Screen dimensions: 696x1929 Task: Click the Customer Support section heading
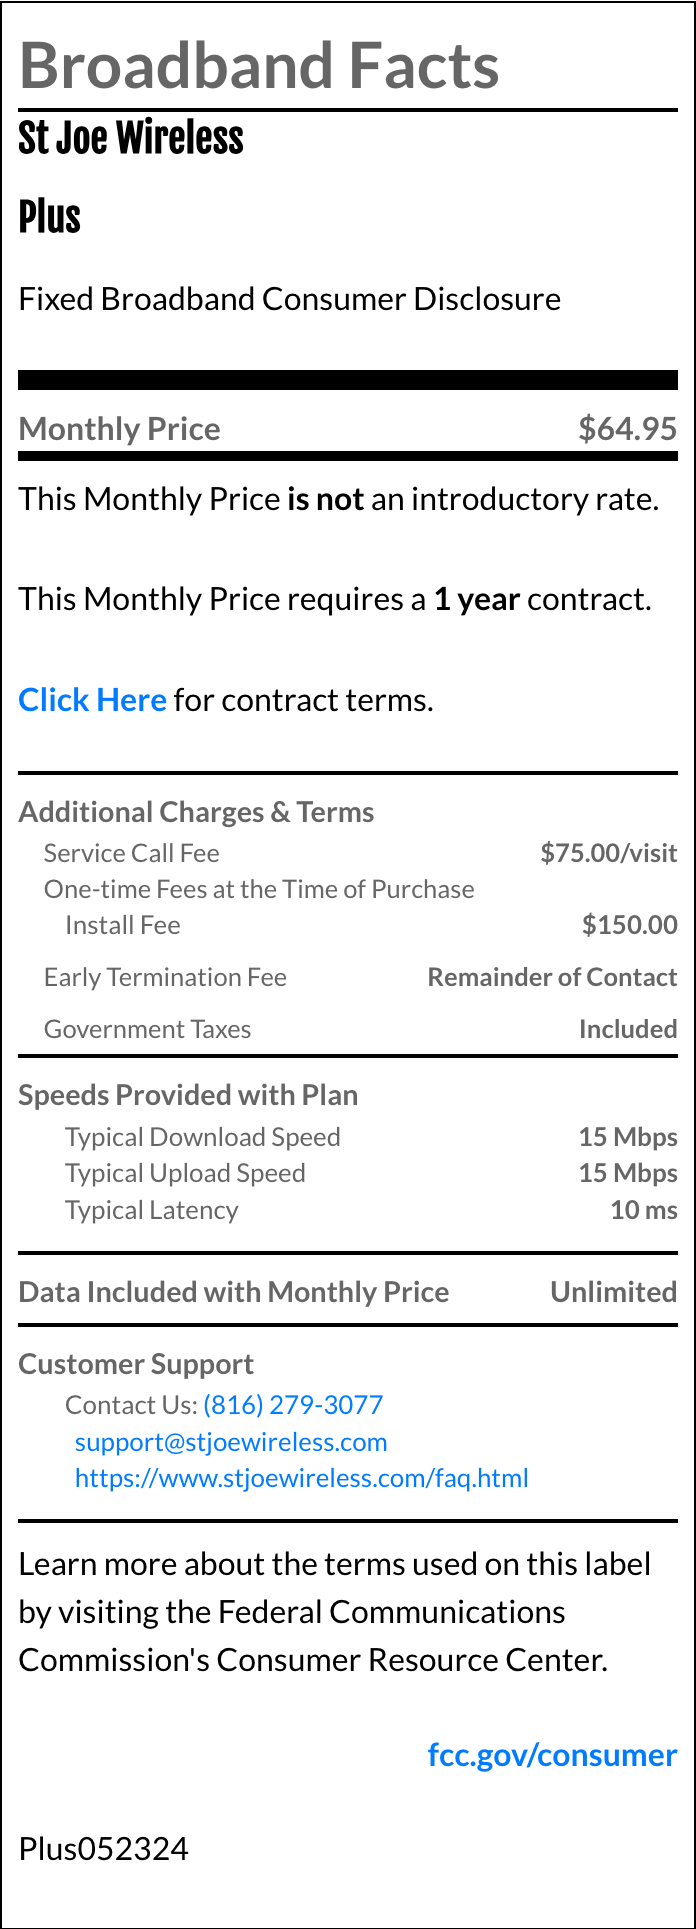(136, 1364)
